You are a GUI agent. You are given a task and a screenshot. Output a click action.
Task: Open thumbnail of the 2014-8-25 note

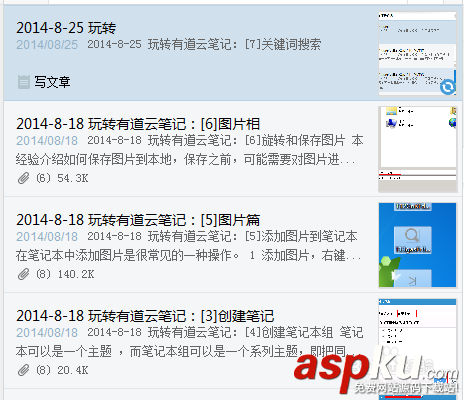tap(417, 54)
